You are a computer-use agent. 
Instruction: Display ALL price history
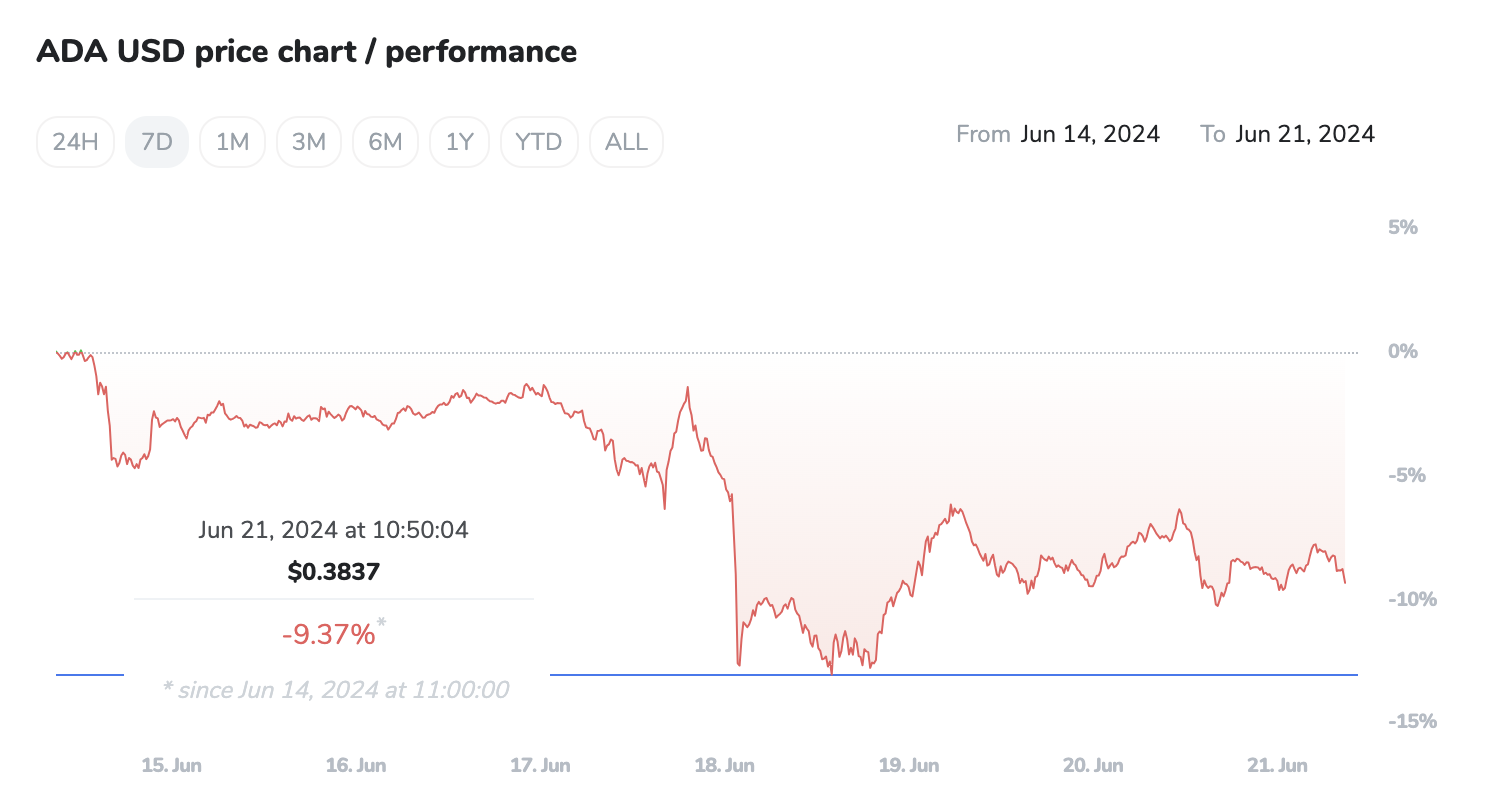click(x=626, y=142)
